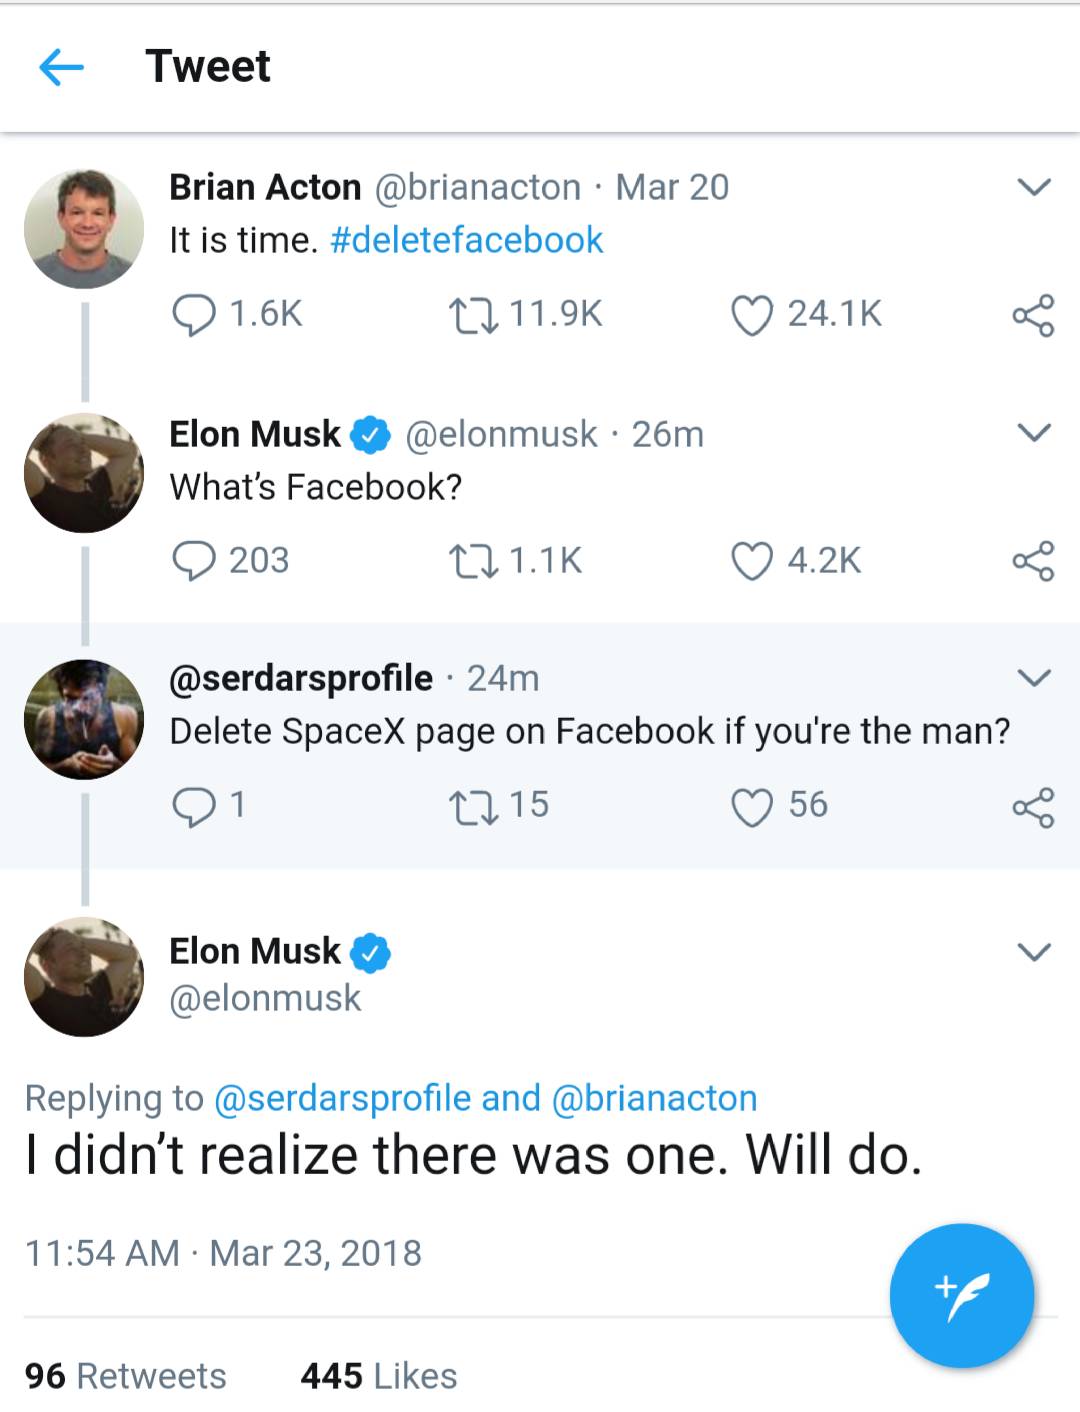View the 96 Retweets list
The height and width of the screenshot is (1412, 1080).
[x=125, y=1375]
